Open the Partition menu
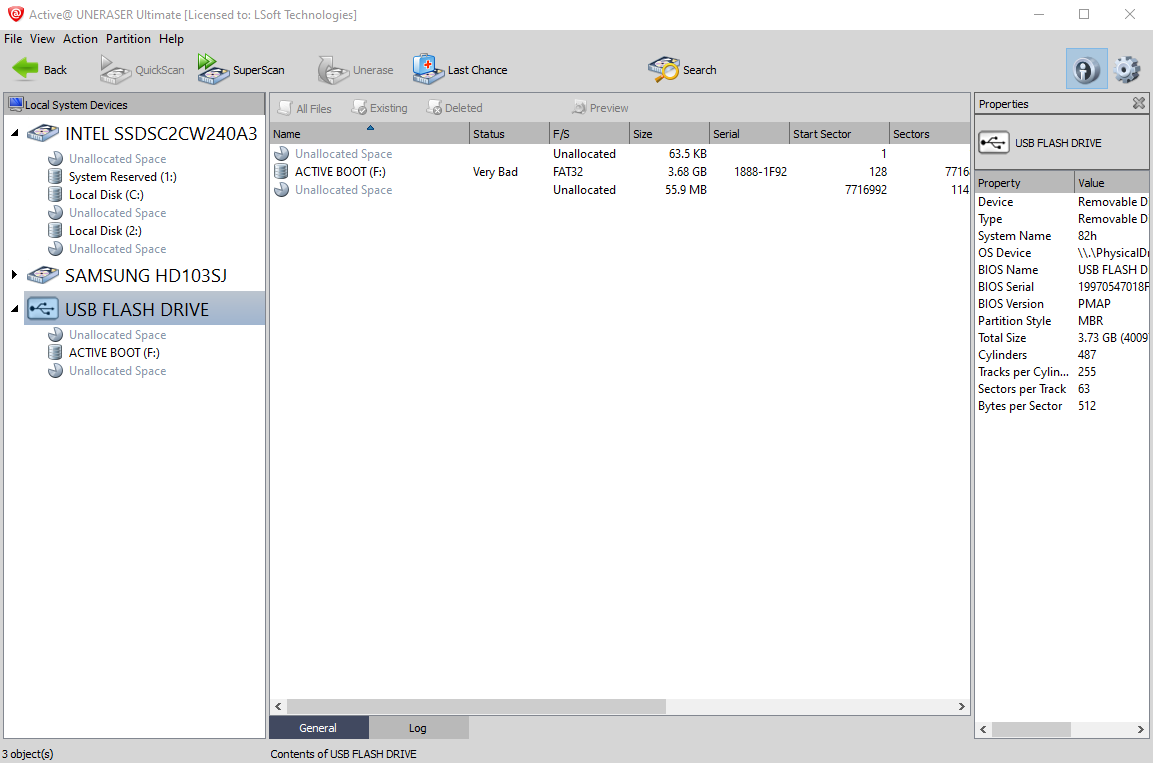Viewport: 1153px width, 763px height. pyautogui.click(x=128, y=39)
